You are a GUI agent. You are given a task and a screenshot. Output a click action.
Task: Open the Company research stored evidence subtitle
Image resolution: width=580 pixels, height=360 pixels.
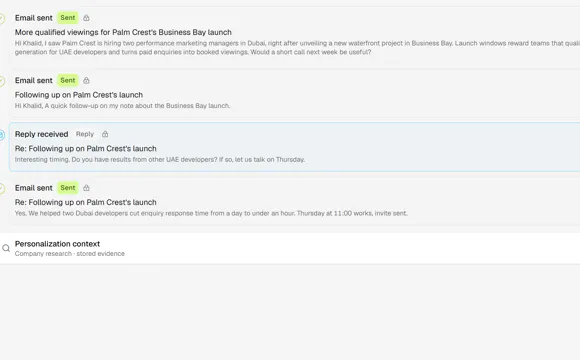tap(70, 254)
